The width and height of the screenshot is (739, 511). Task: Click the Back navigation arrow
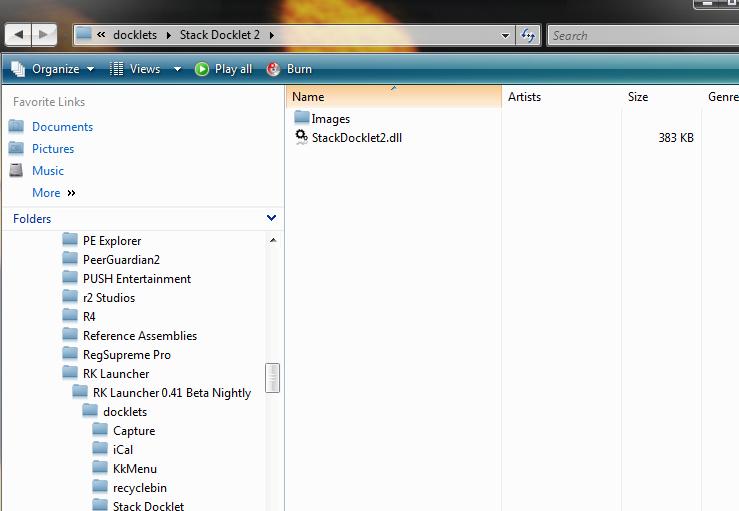[x=18, y=35]
